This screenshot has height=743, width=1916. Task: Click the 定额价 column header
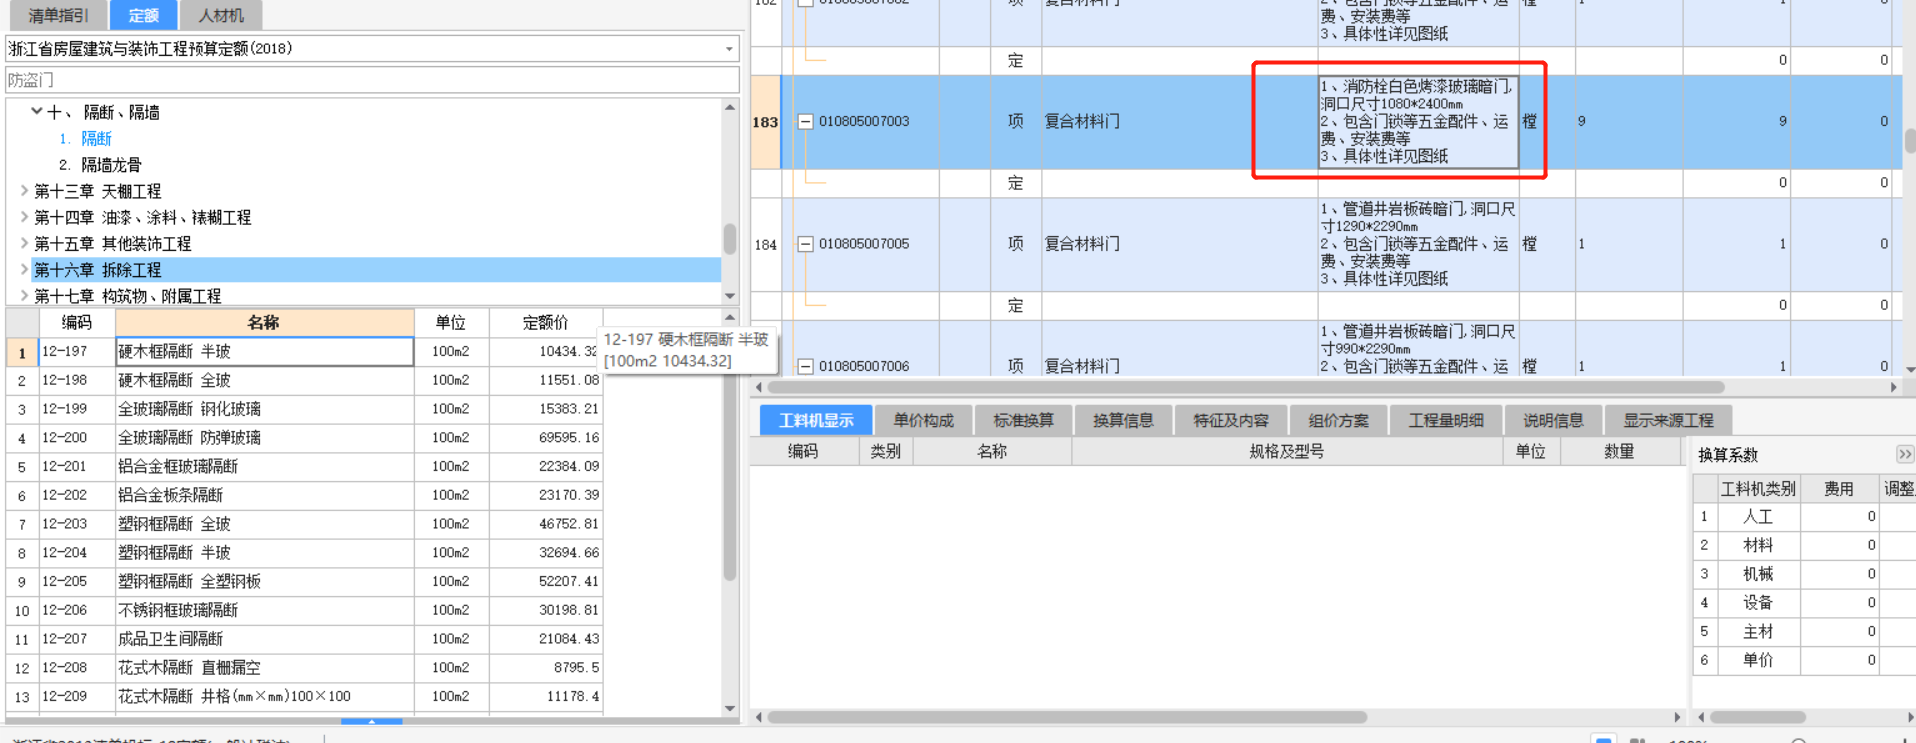click(545, 322)
